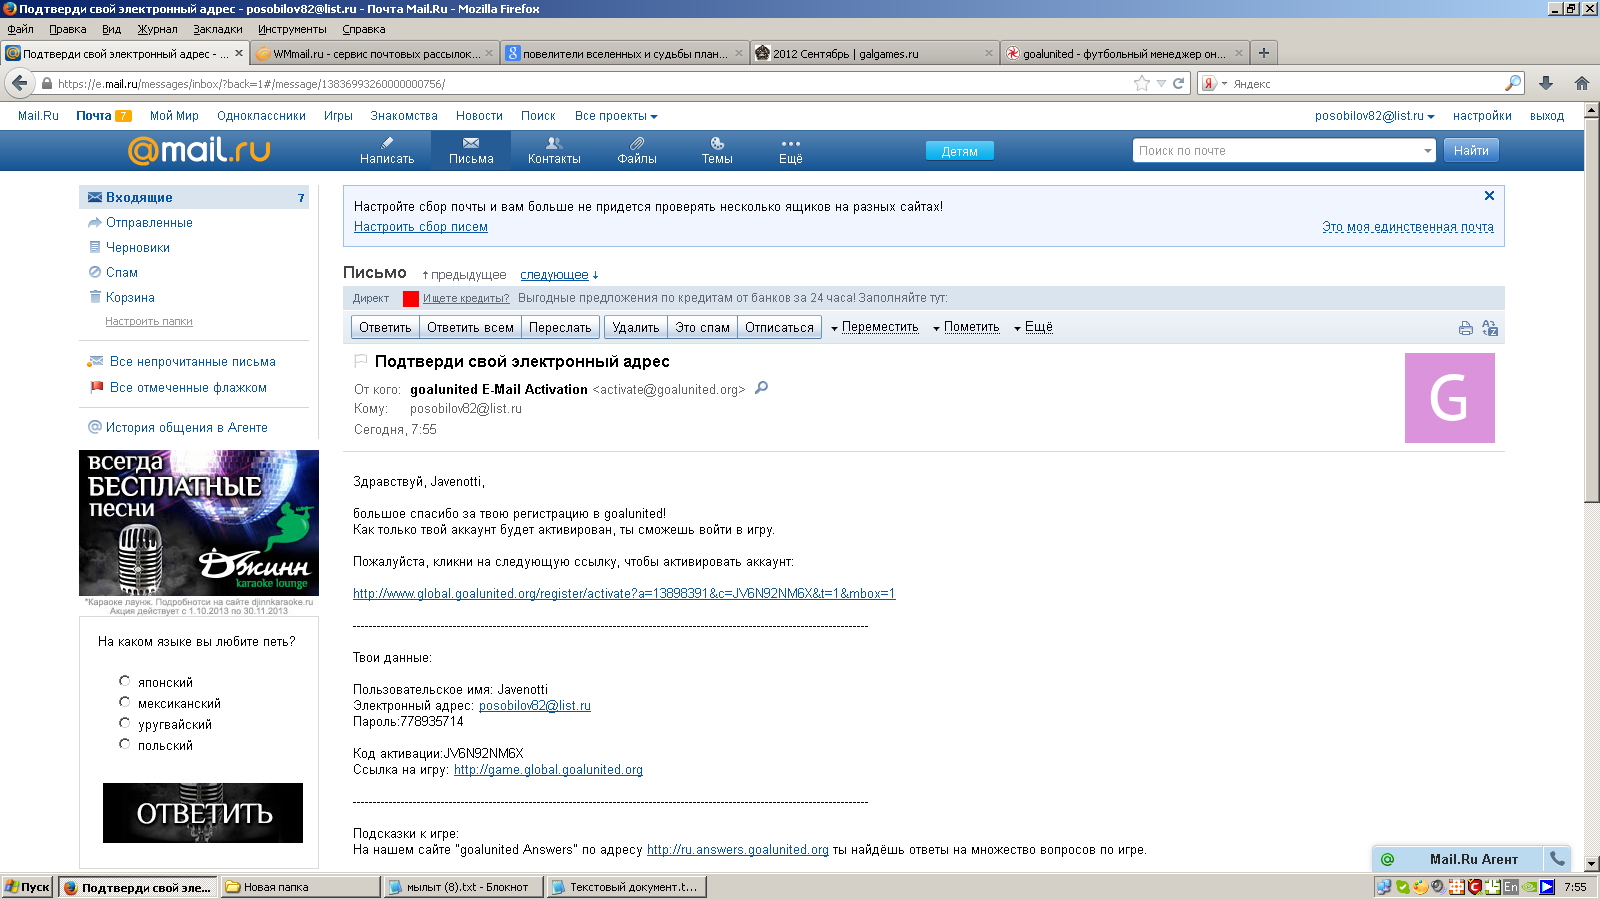Bookmark this page with the star icon

tap(1142, 83)
